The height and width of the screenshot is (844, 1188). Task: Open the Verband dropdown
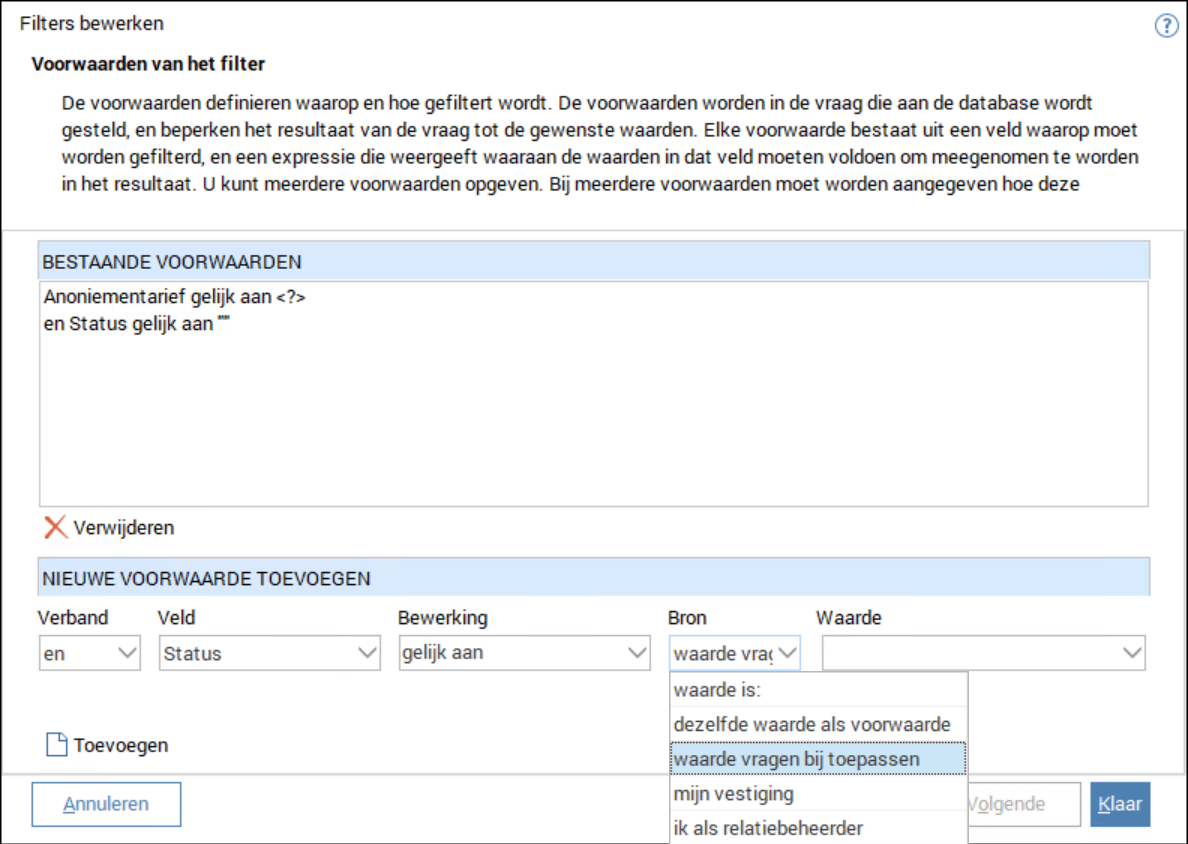128,653
